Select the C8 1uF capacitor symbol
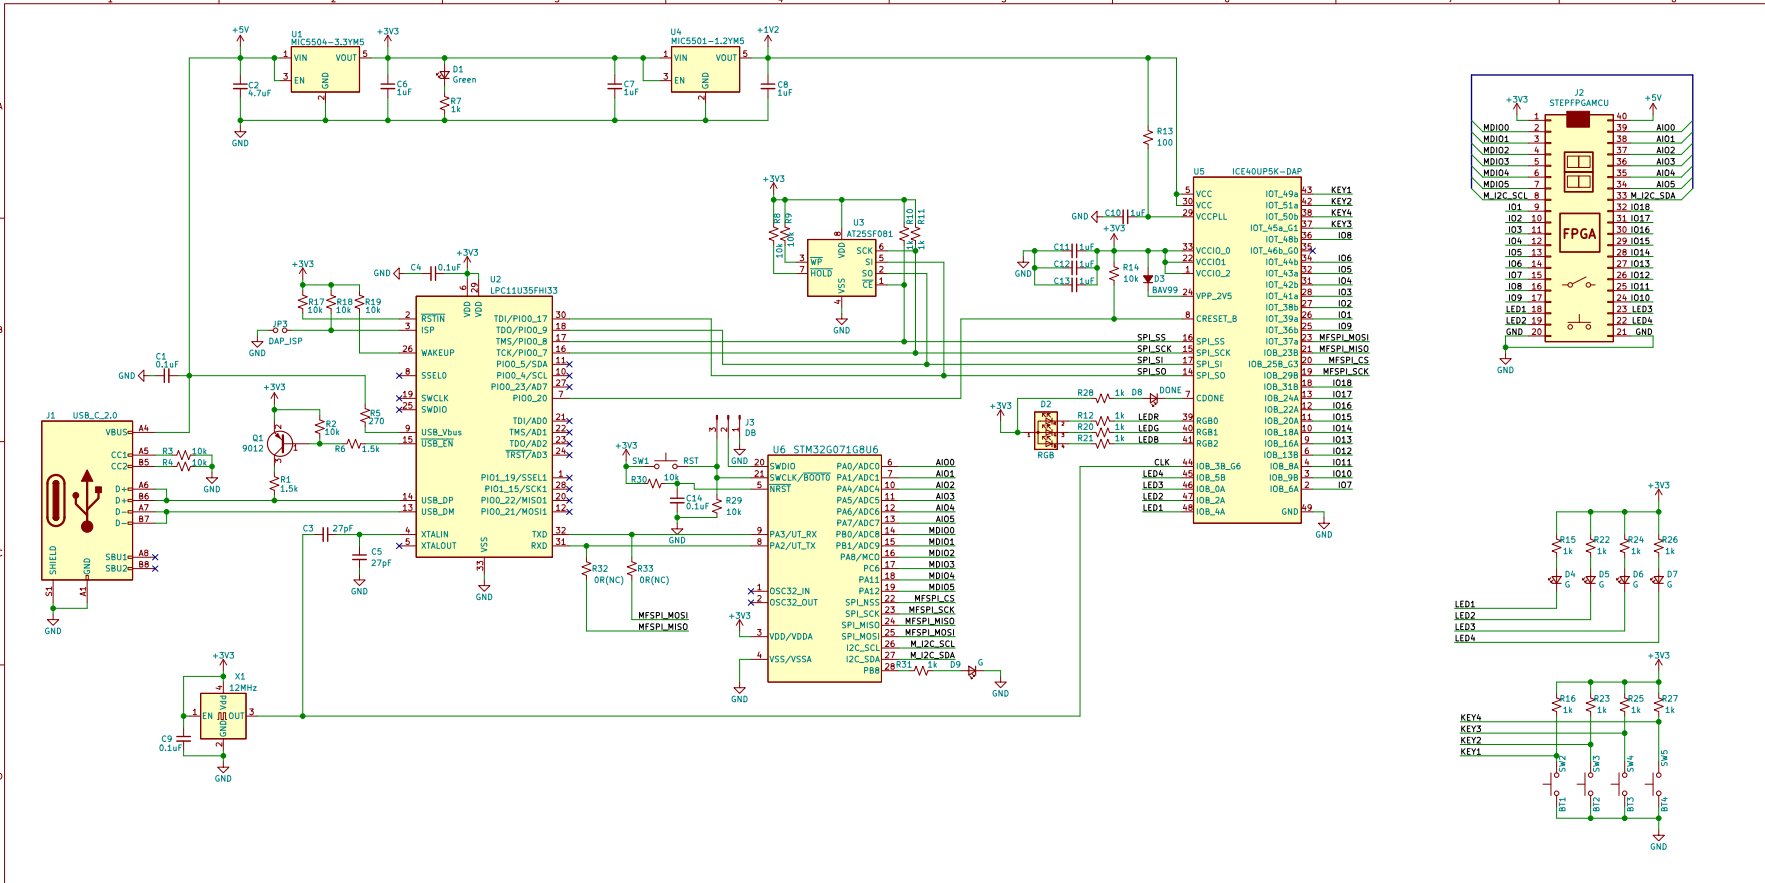 769,86
